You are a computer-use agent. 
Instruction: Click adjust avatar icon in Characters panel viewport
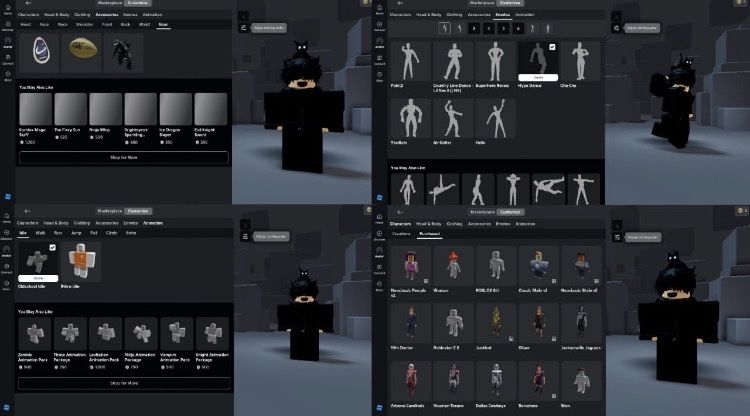[x=617, y=237]
